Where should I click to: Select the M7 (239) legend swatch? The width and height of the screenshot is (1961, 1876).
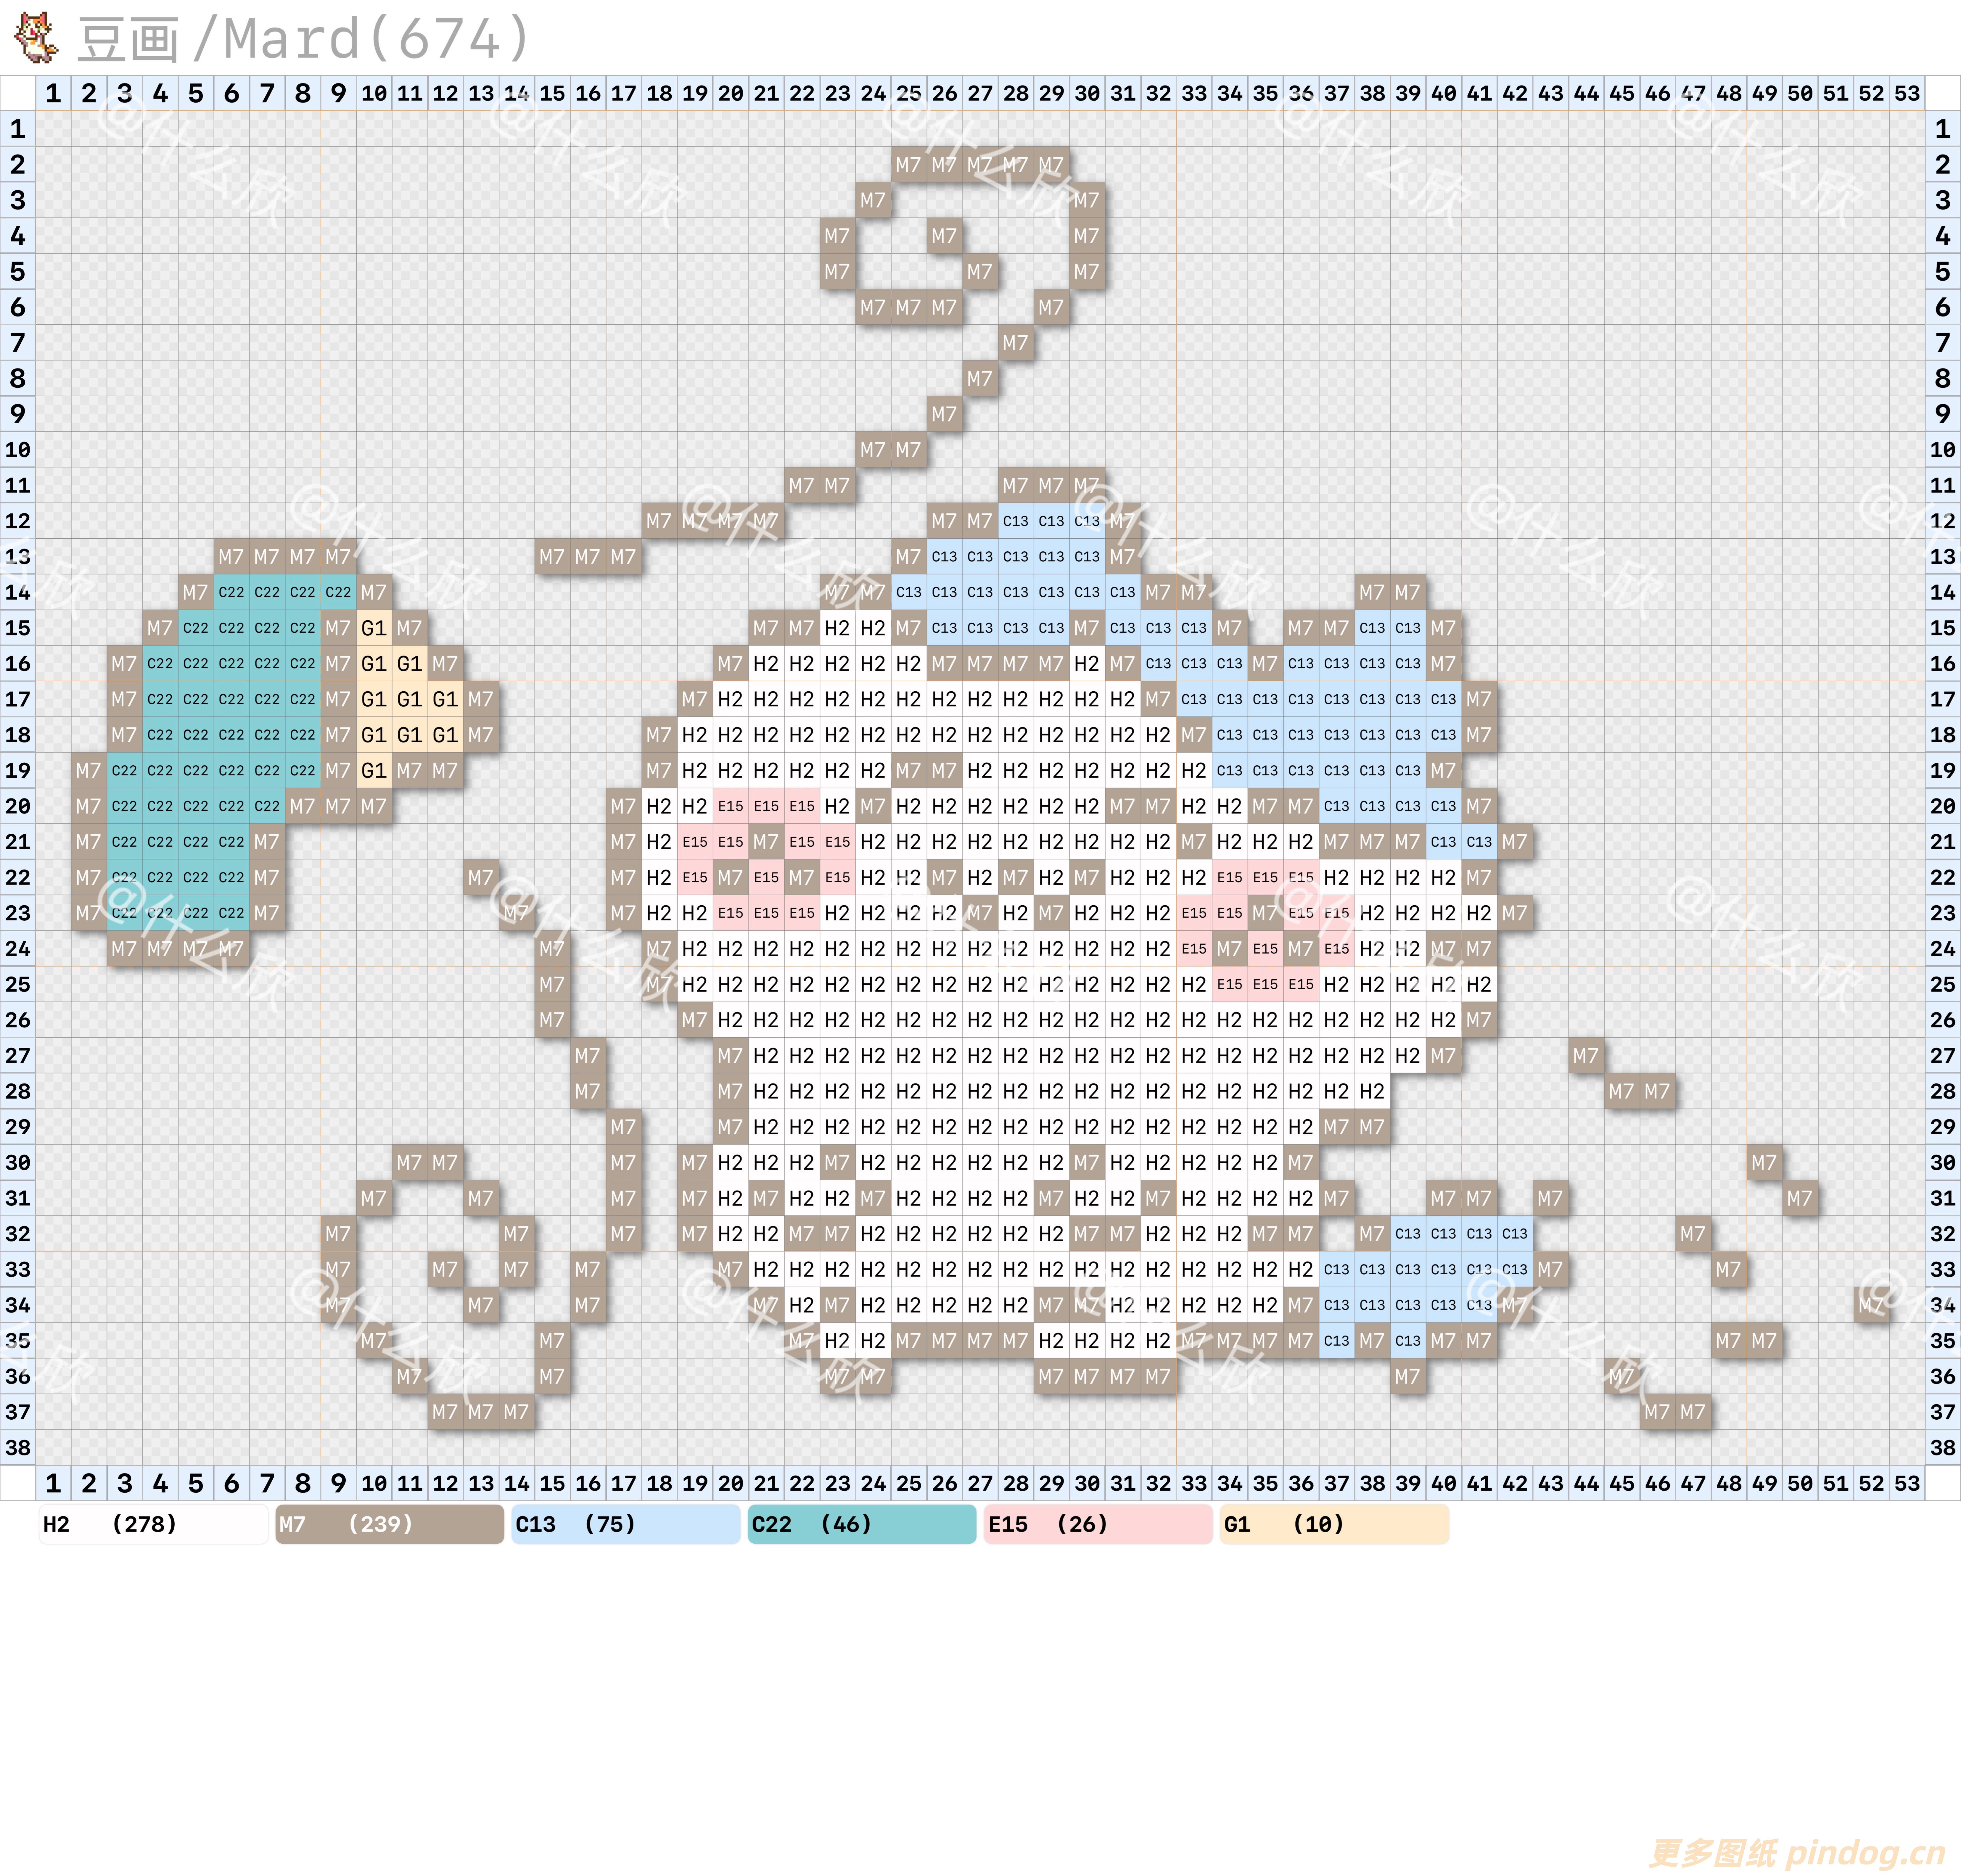[x=390, y=1524]
